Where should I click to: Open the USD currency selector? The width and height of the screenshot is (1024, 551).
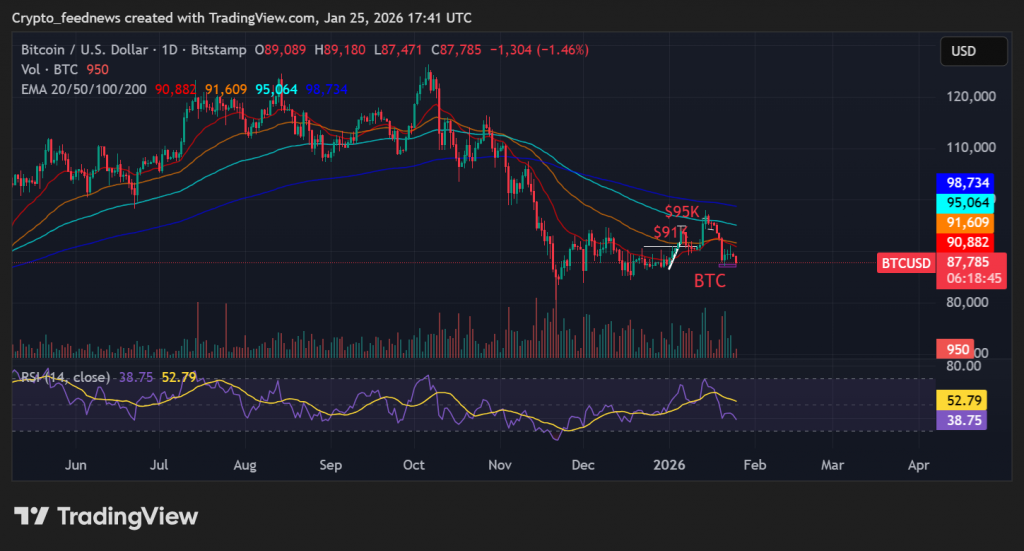coord(962,51)
